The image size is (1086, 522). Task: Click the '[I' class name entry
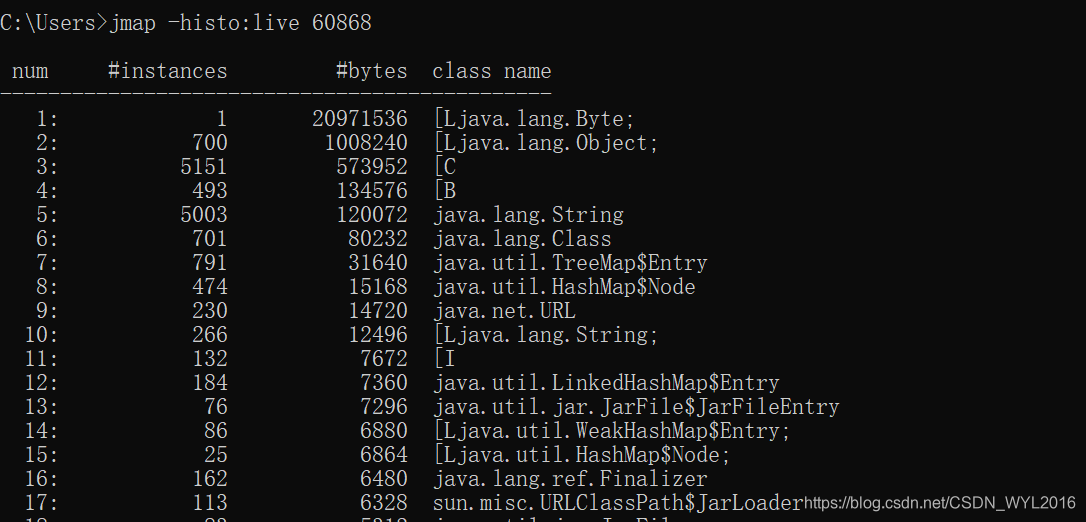[445, 359]
